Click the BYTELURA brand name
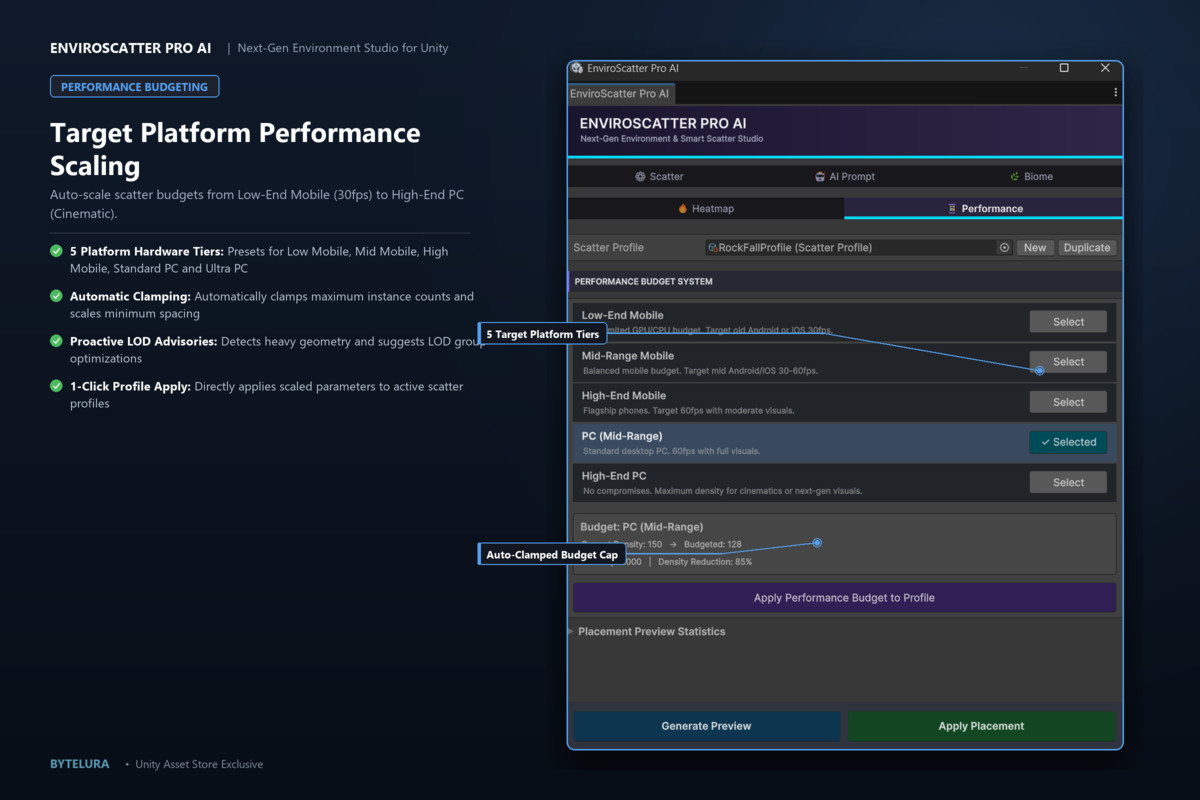This screenshot has height=800, width=1200. 80,764
